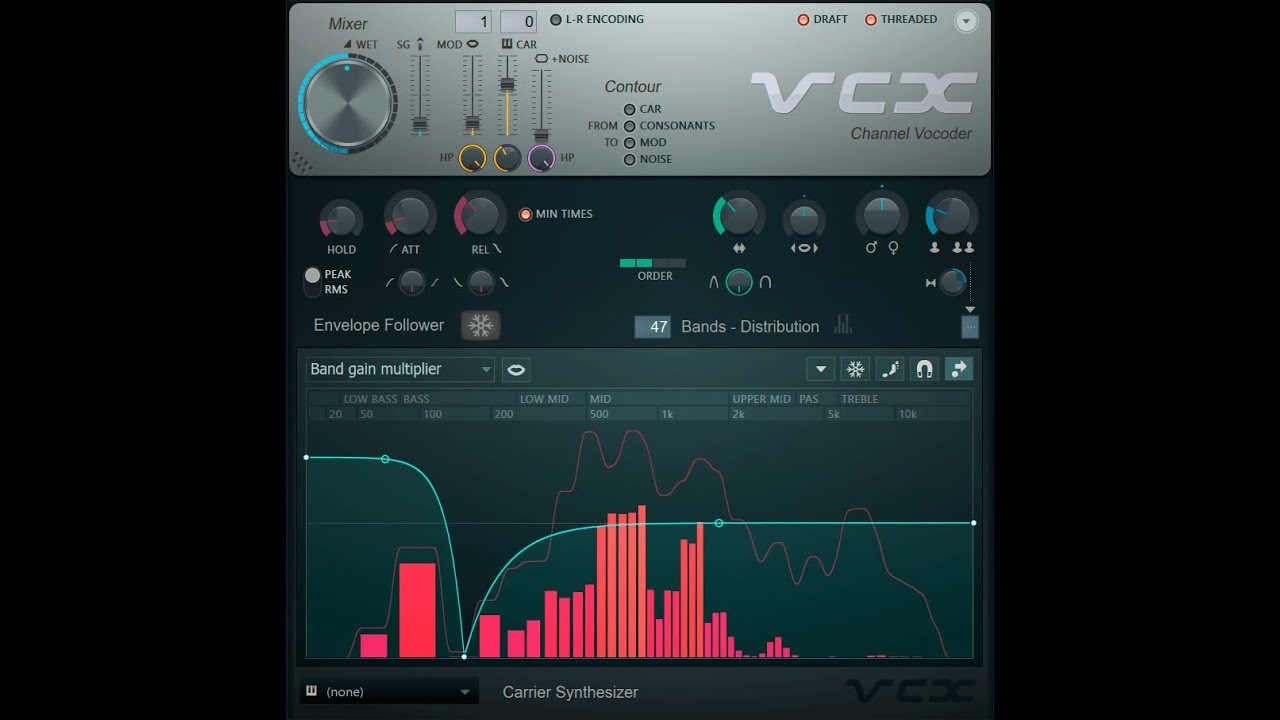1280x720 pixels.
Task: Click the freeze snowflake next to Envelope Follower
Action: tap(481, 326)
